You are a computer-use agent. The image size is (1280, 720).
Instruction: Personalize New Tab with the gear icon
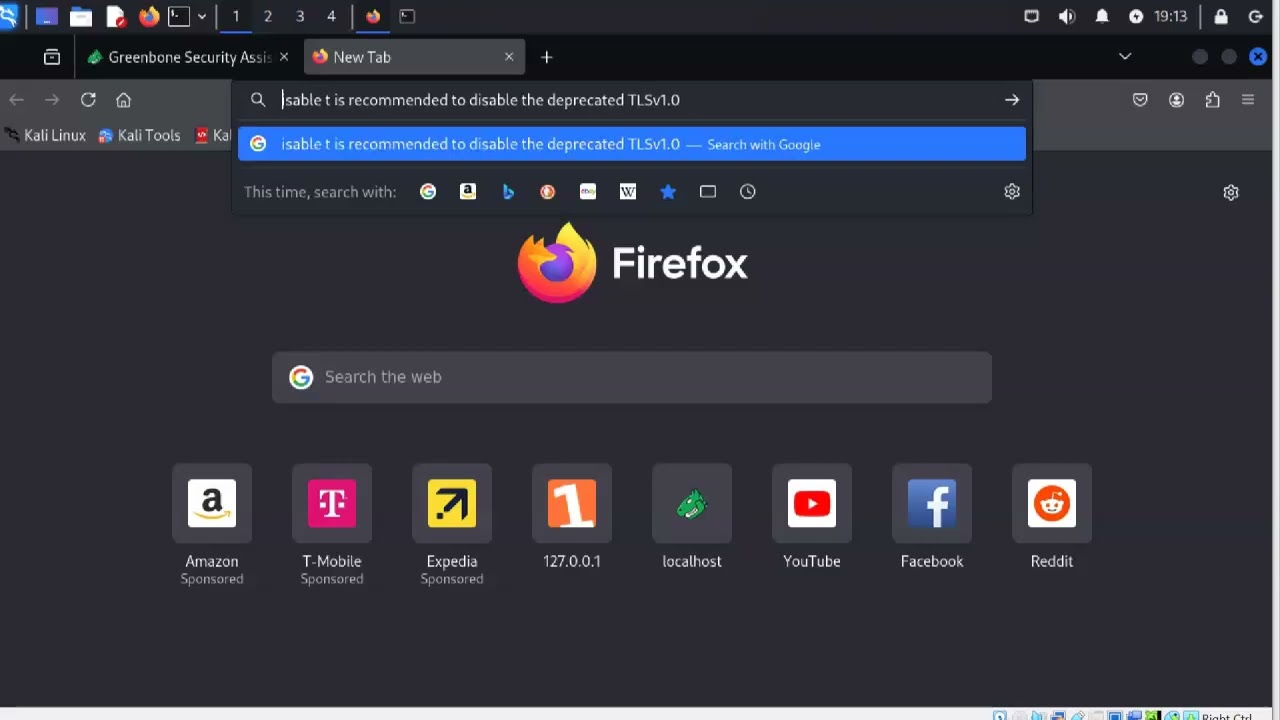click(x=1231, y=193)
